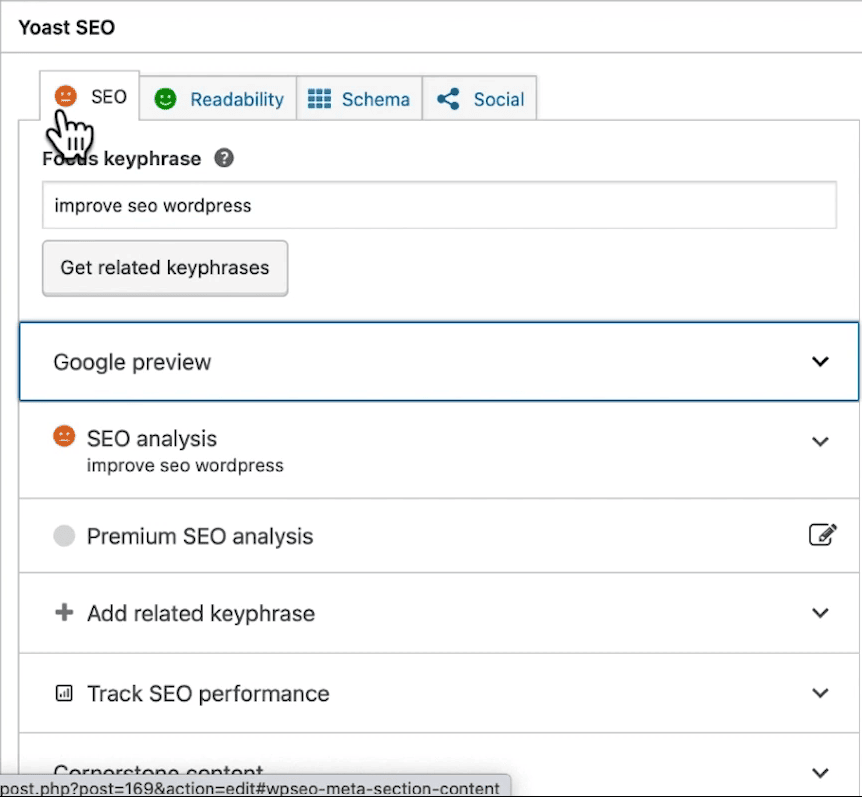Click the Yoast SEO panel title

tap(67, 27)
